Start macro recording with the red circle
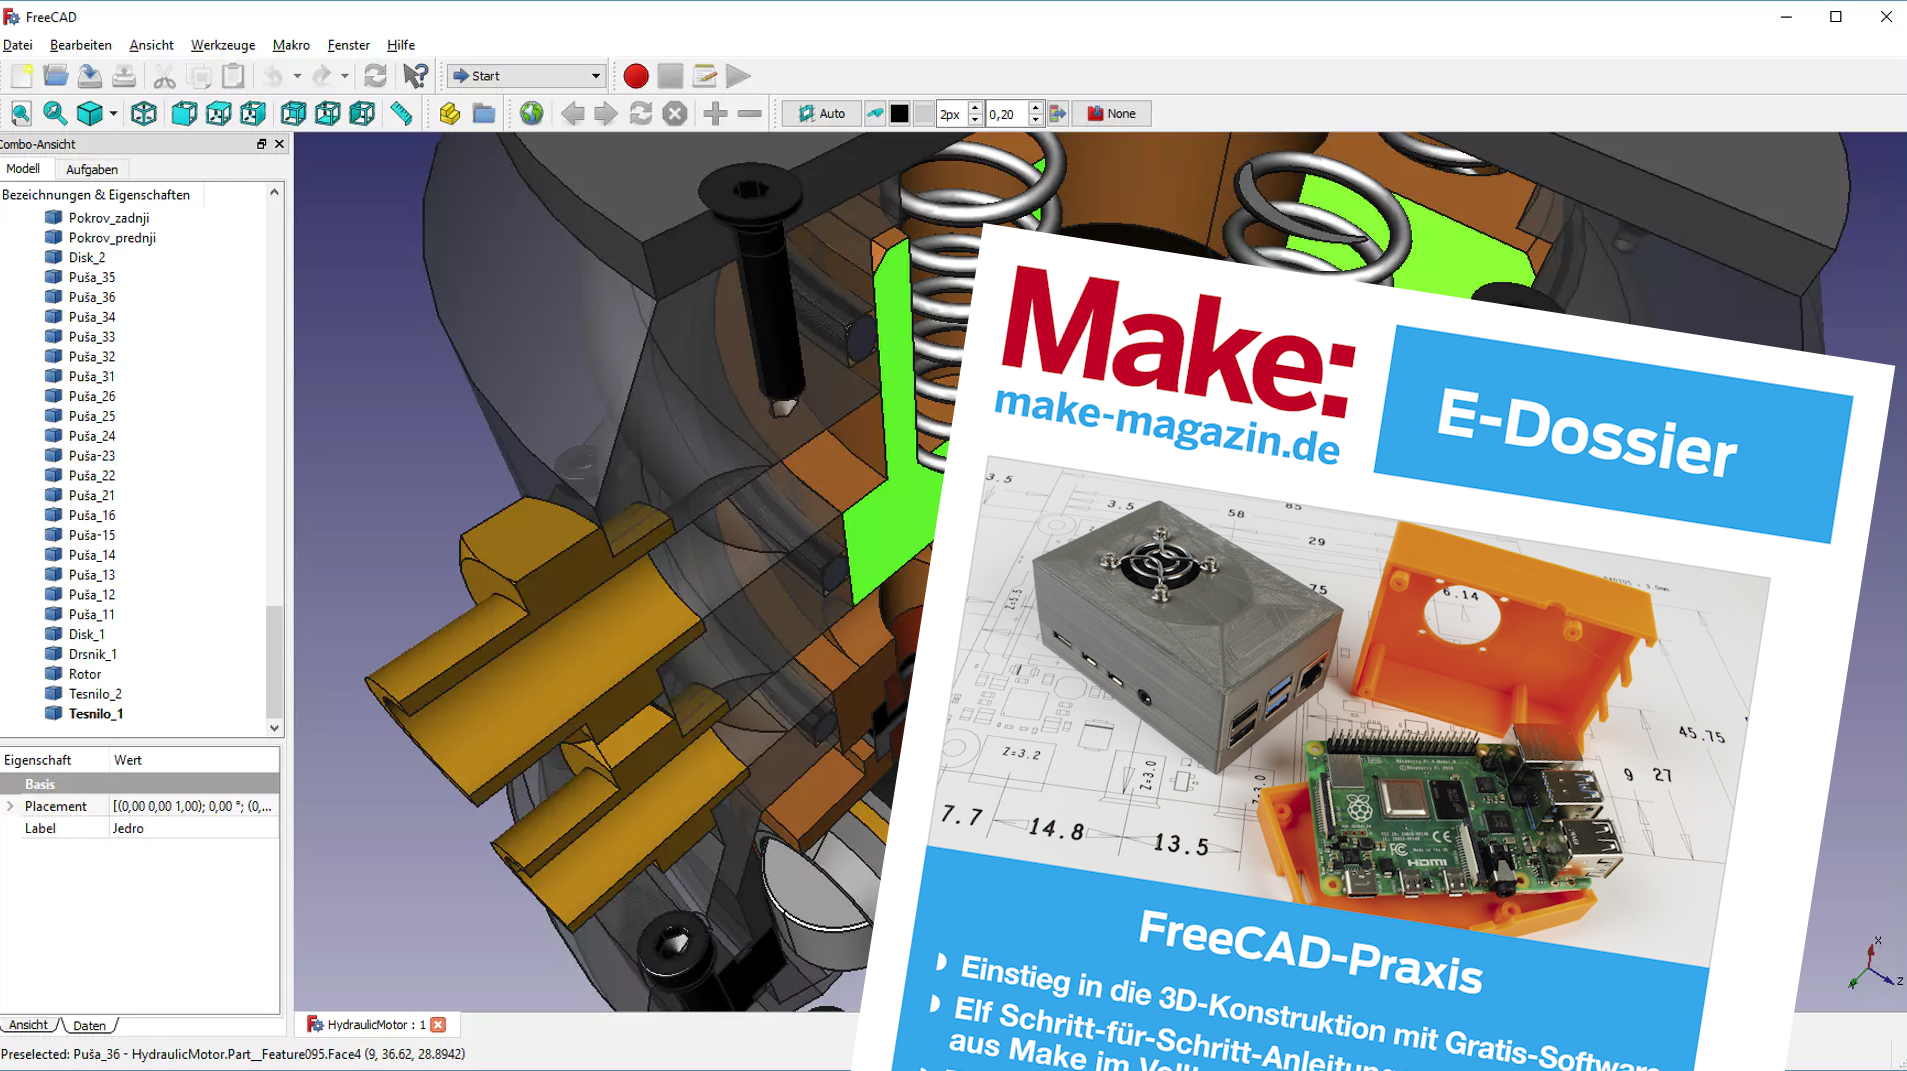This screenshot has height=1071, width=1907. point(636,76)
